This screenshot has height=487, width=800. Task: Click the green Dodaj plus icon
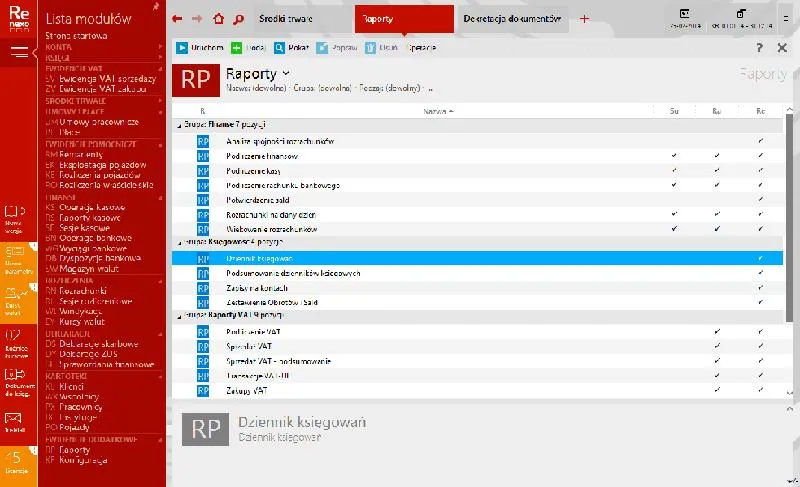coord(236,47)
